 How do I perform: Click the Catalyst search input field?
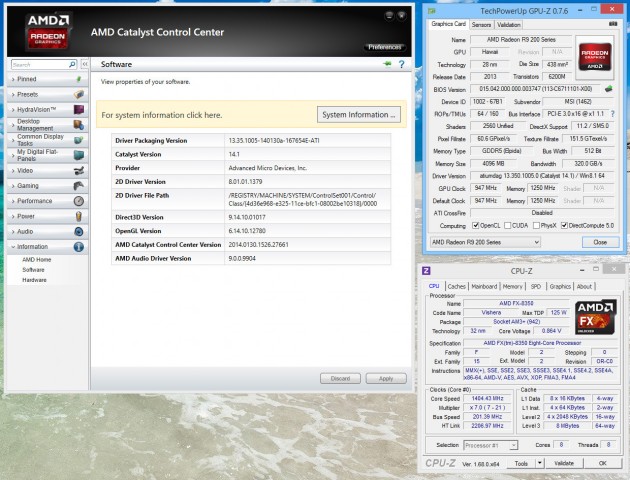tap(36, 64)
